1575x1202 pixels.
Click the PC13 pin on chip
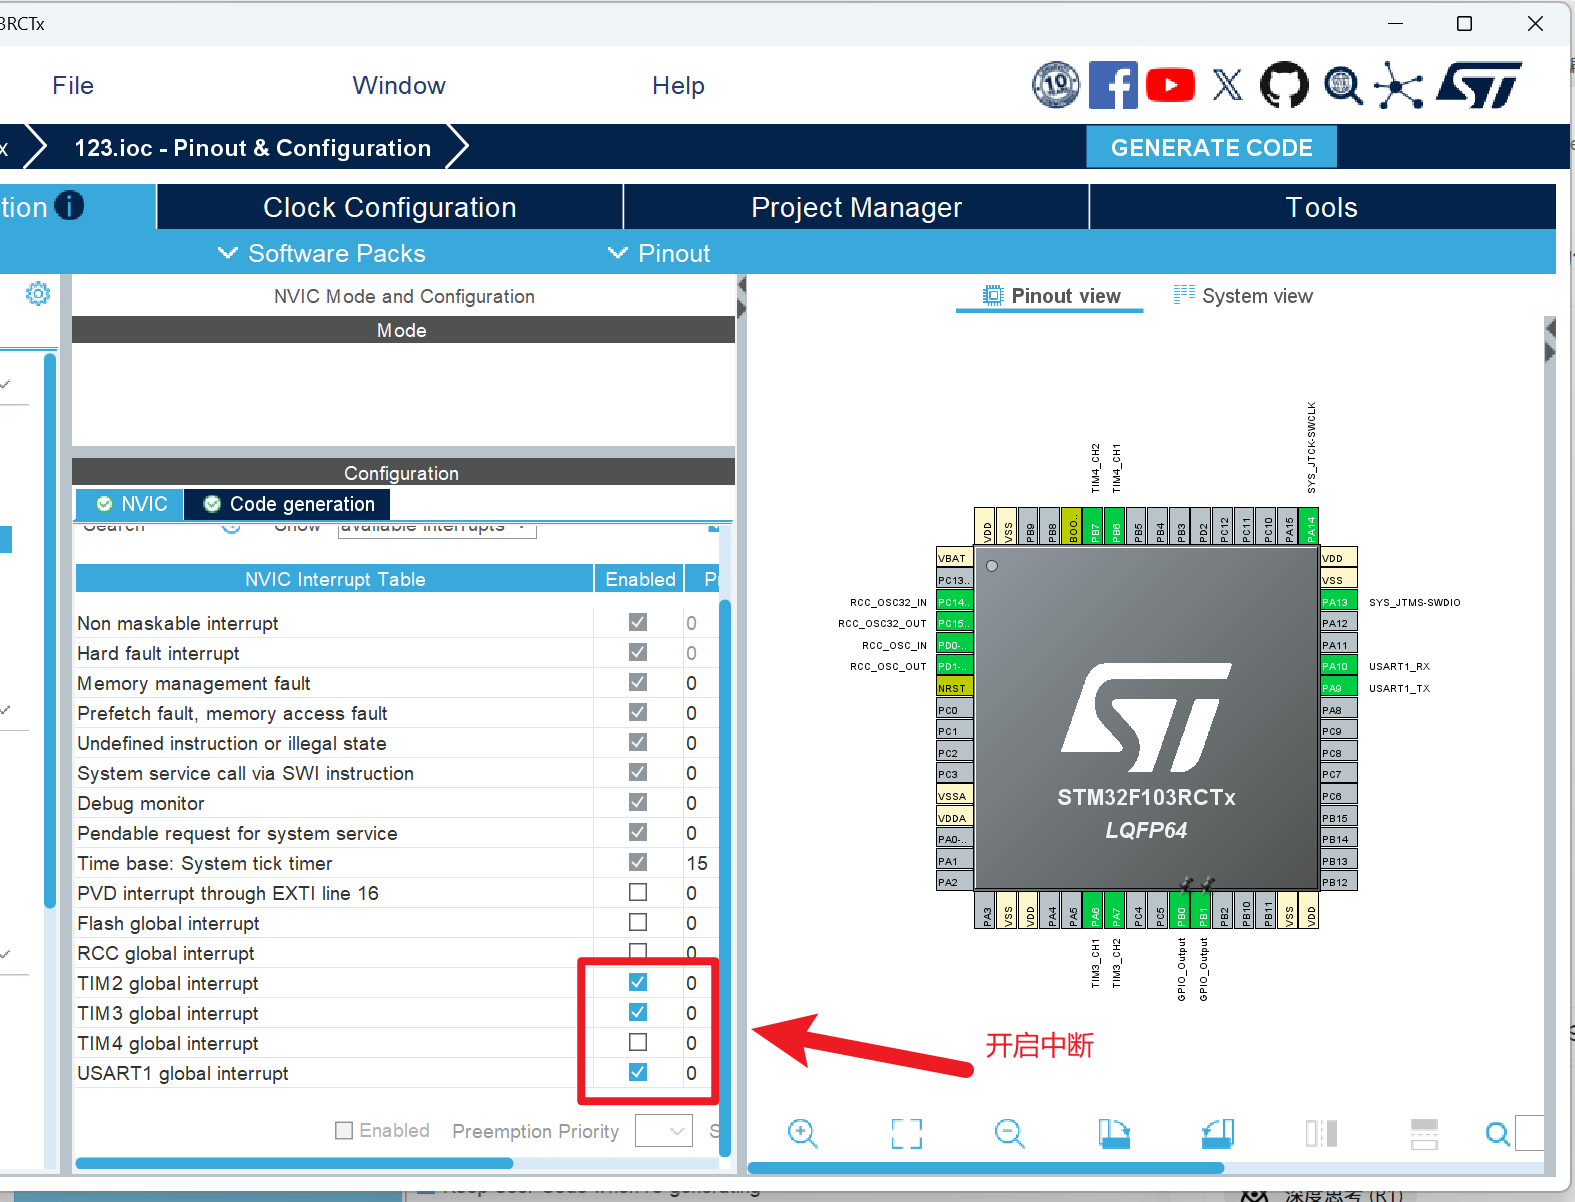pos(954,580)
